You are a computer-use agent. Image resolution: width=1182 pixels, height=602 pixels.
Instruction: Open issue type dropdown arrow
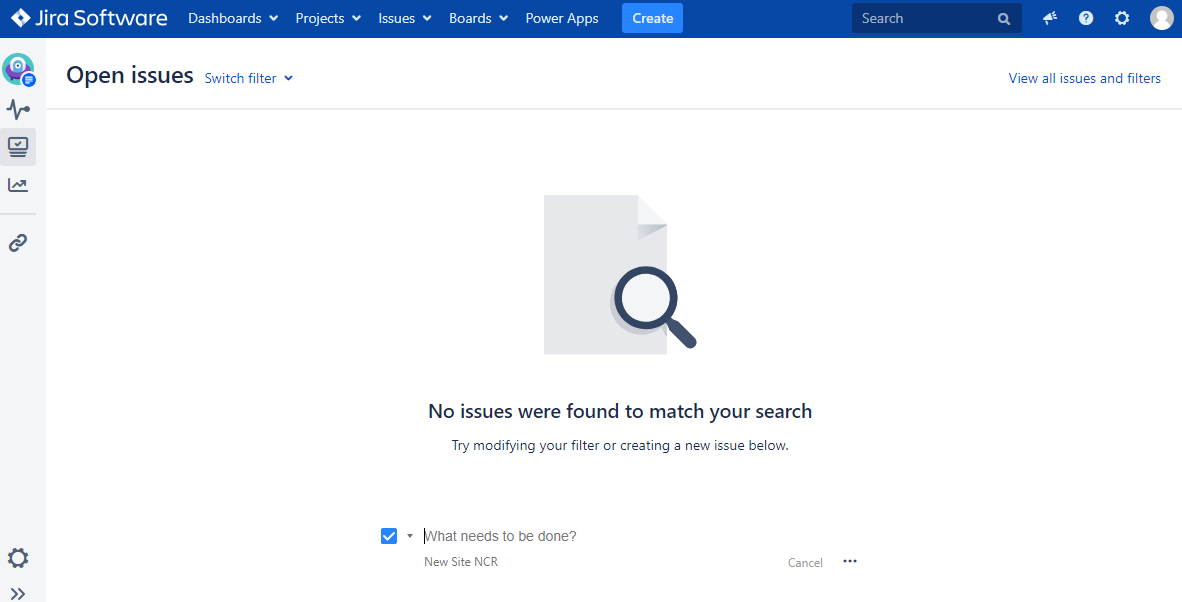point(410,536)
